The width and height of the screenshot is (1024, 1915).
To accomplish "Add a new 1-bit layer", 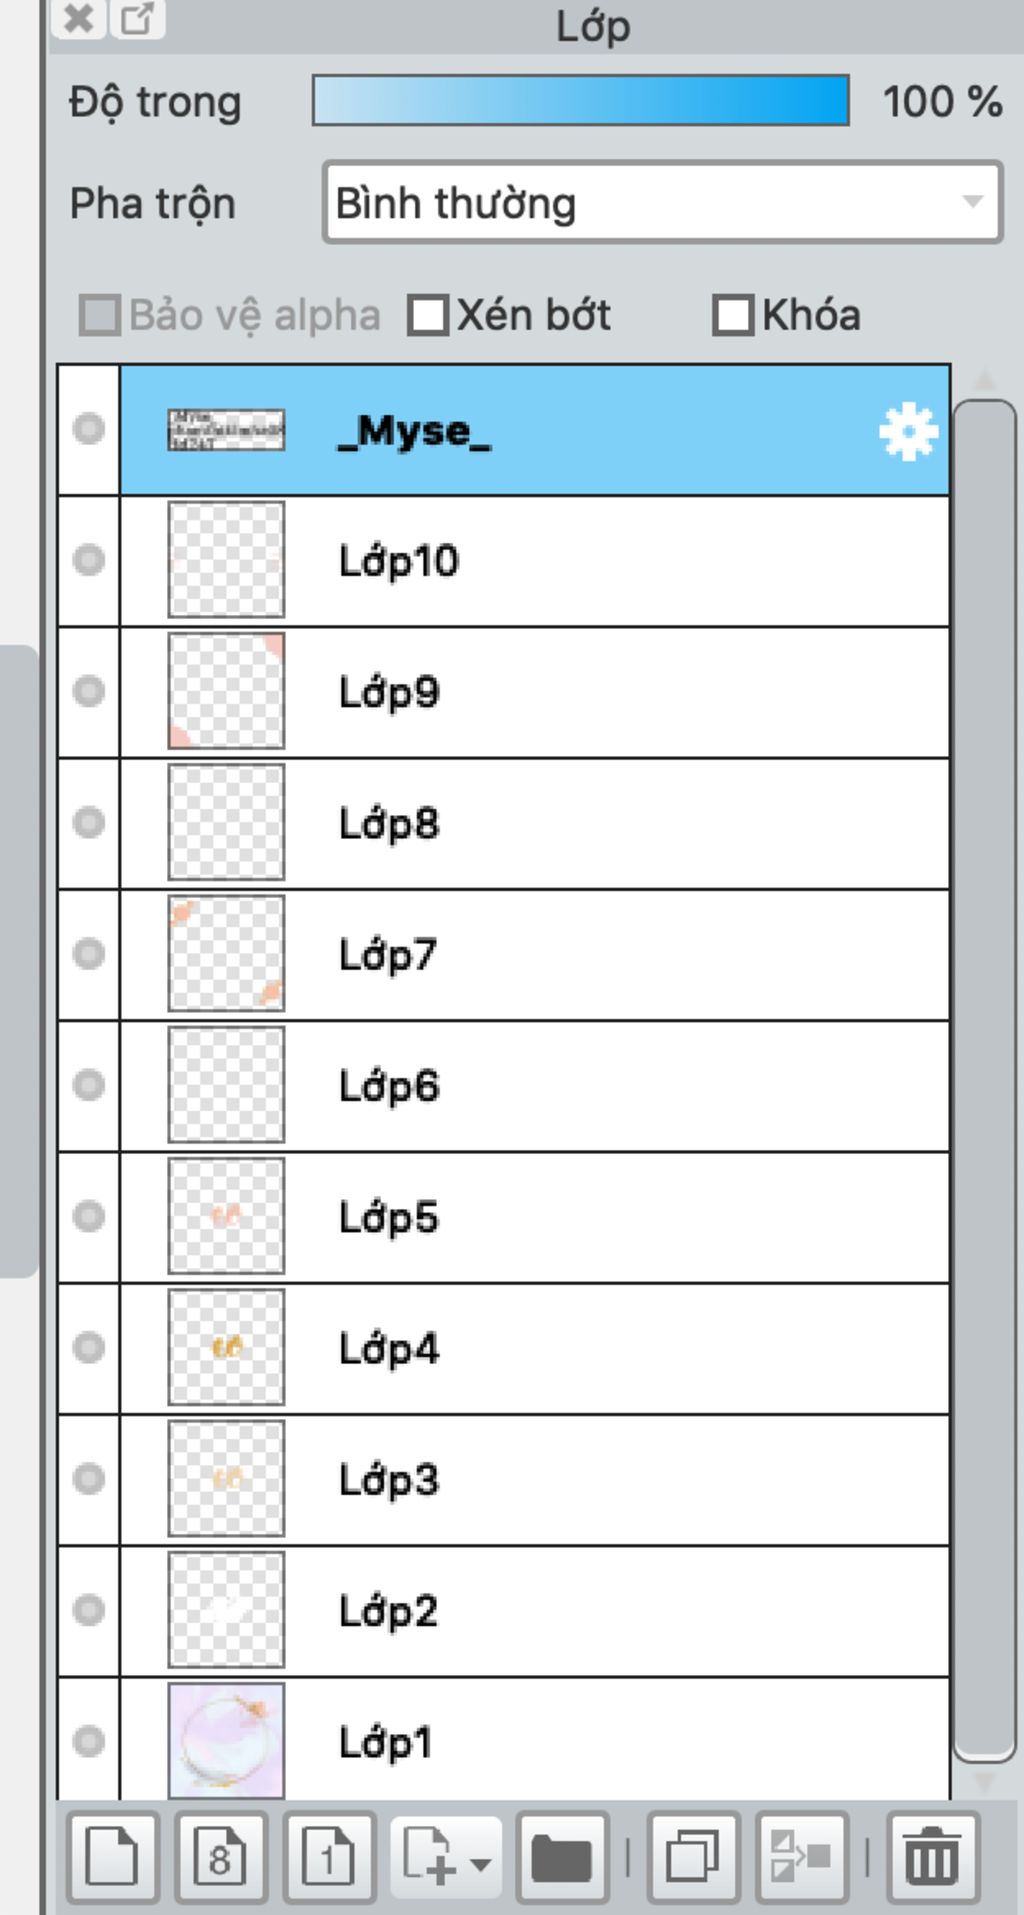I will point(330,1856).
